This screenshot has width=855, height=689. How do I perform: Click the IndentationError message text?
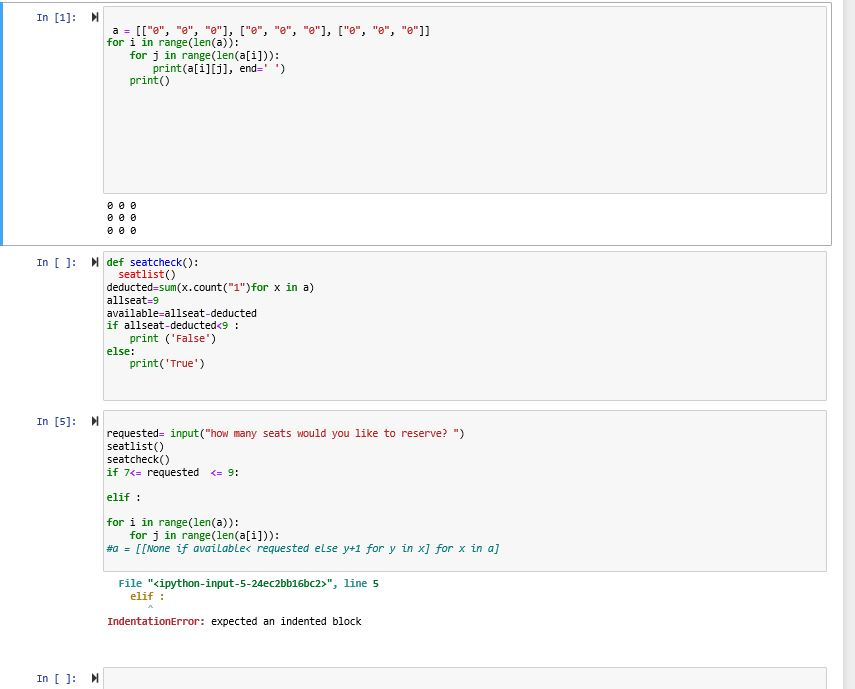click(x=234, y=621)
